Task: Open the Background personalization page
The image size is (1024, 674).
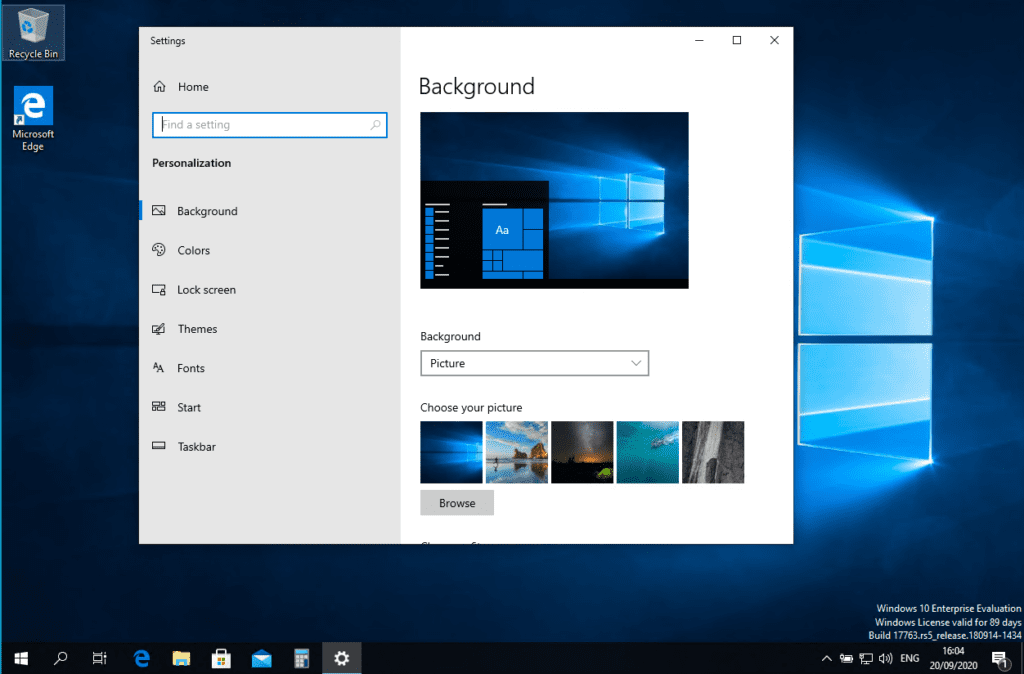Action: [x=270, y=211]
